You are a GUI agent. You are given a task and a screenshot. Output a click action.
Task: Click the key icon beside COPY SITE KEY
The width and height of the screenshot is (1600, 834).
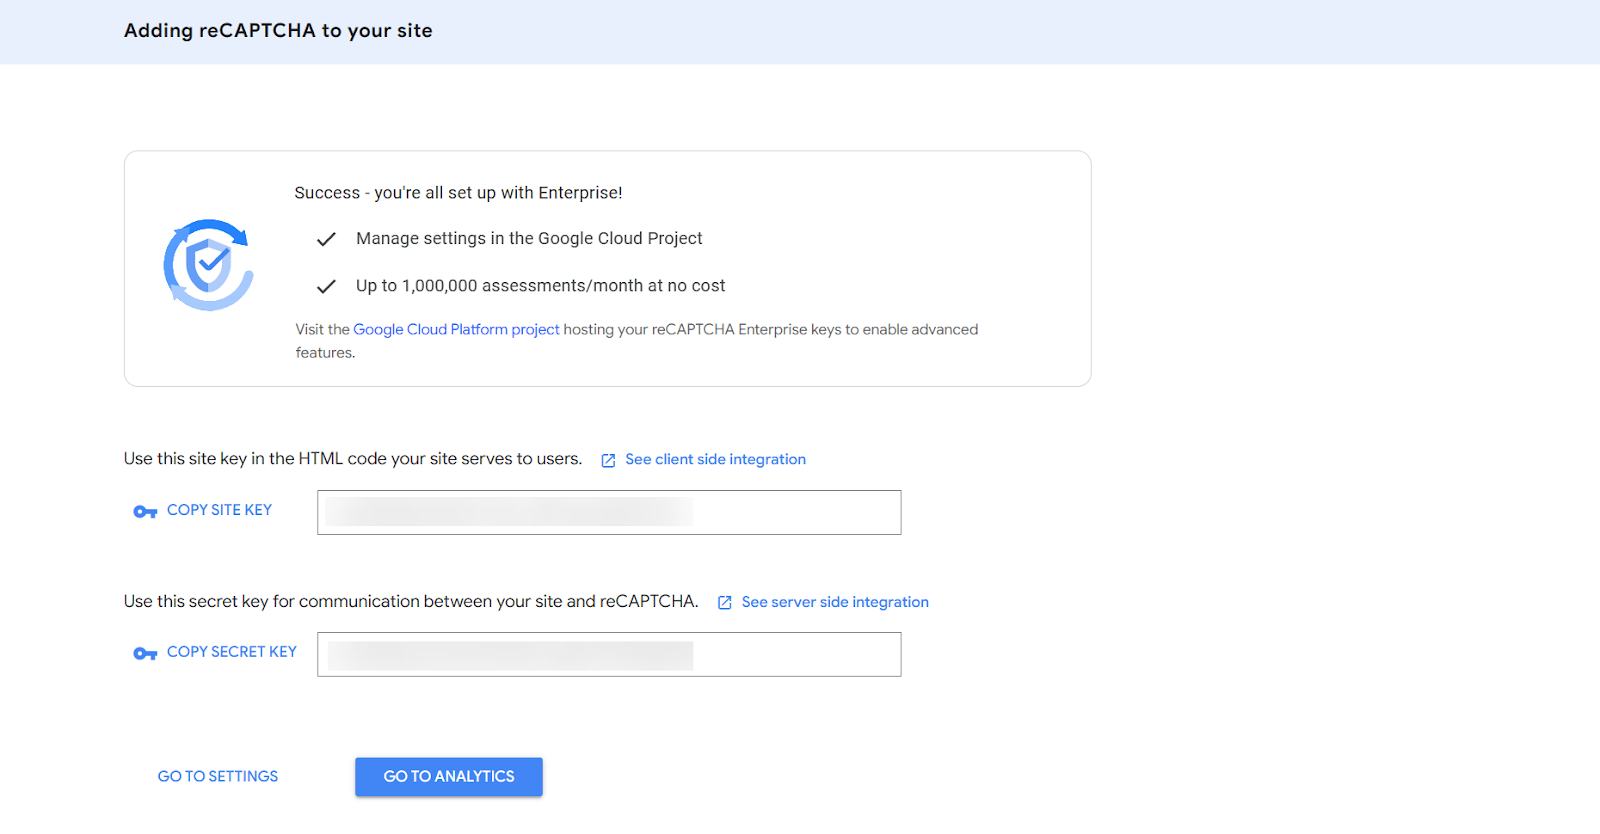click(x=145, y=512)
